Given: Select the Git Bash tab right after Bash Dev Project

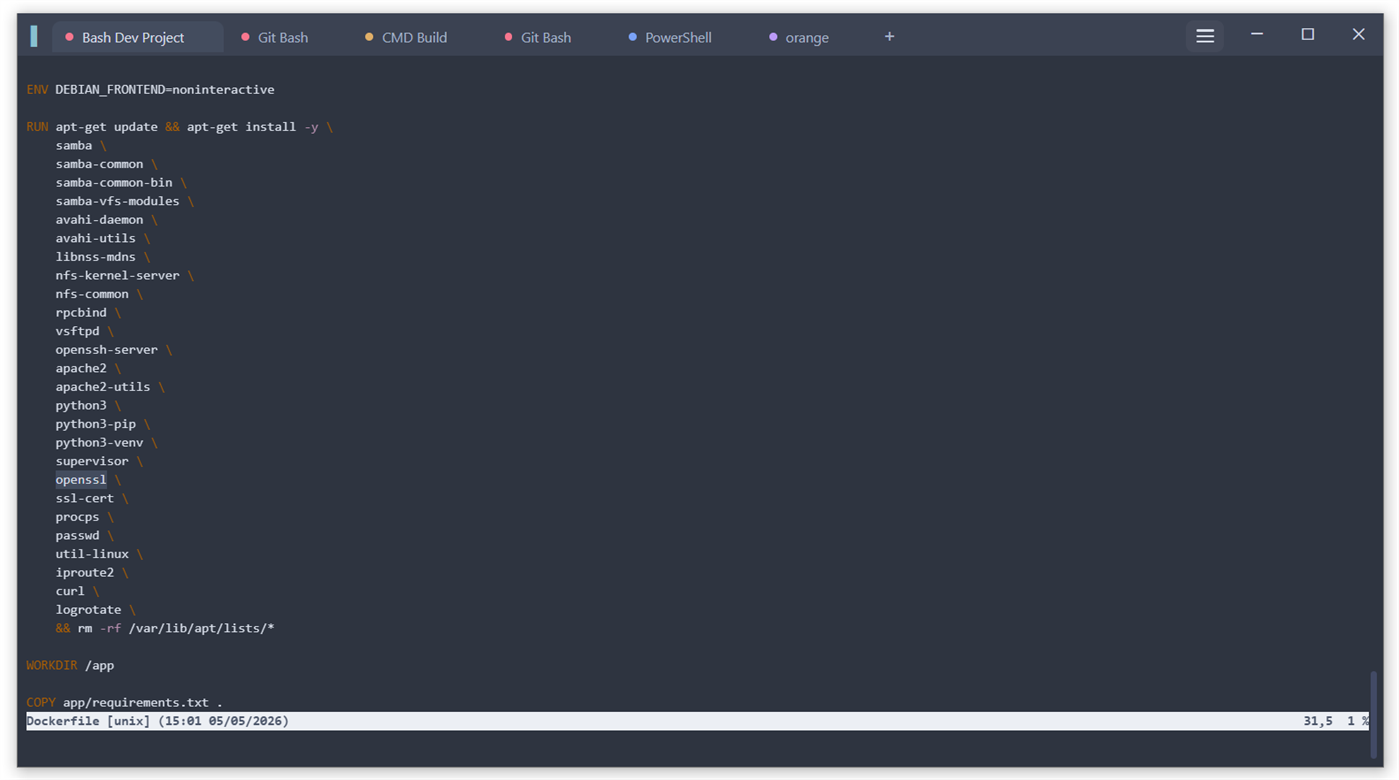Looking at the screenshot, I should pos(275,37).
